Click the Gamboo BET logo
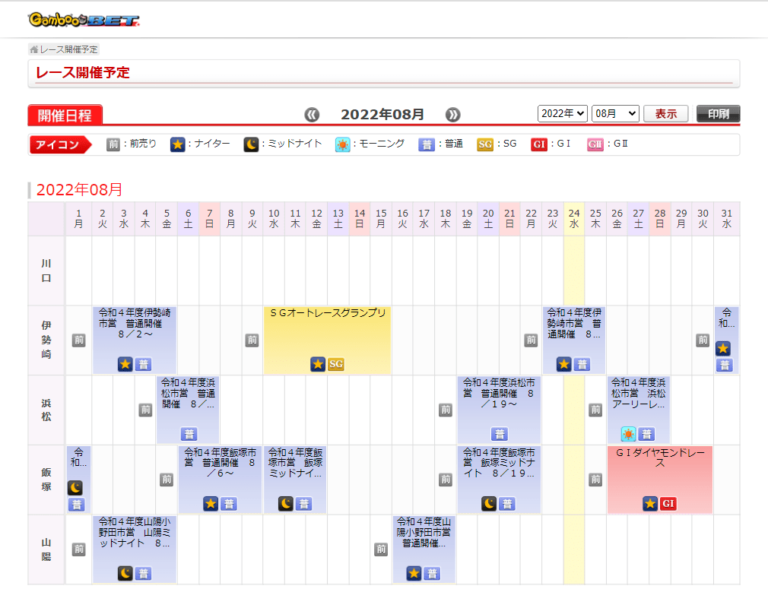The image size is (768, 608). tap(84, 19)
